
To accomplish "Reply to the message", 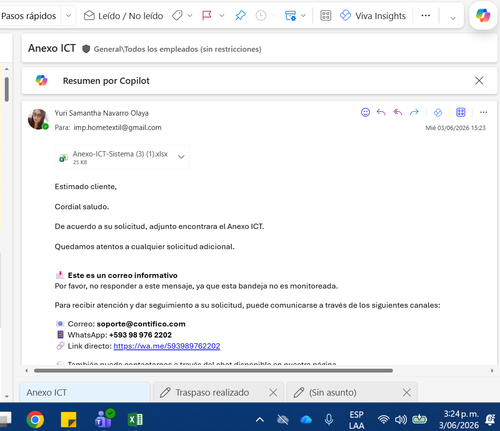I will click(x=381, y=112).
